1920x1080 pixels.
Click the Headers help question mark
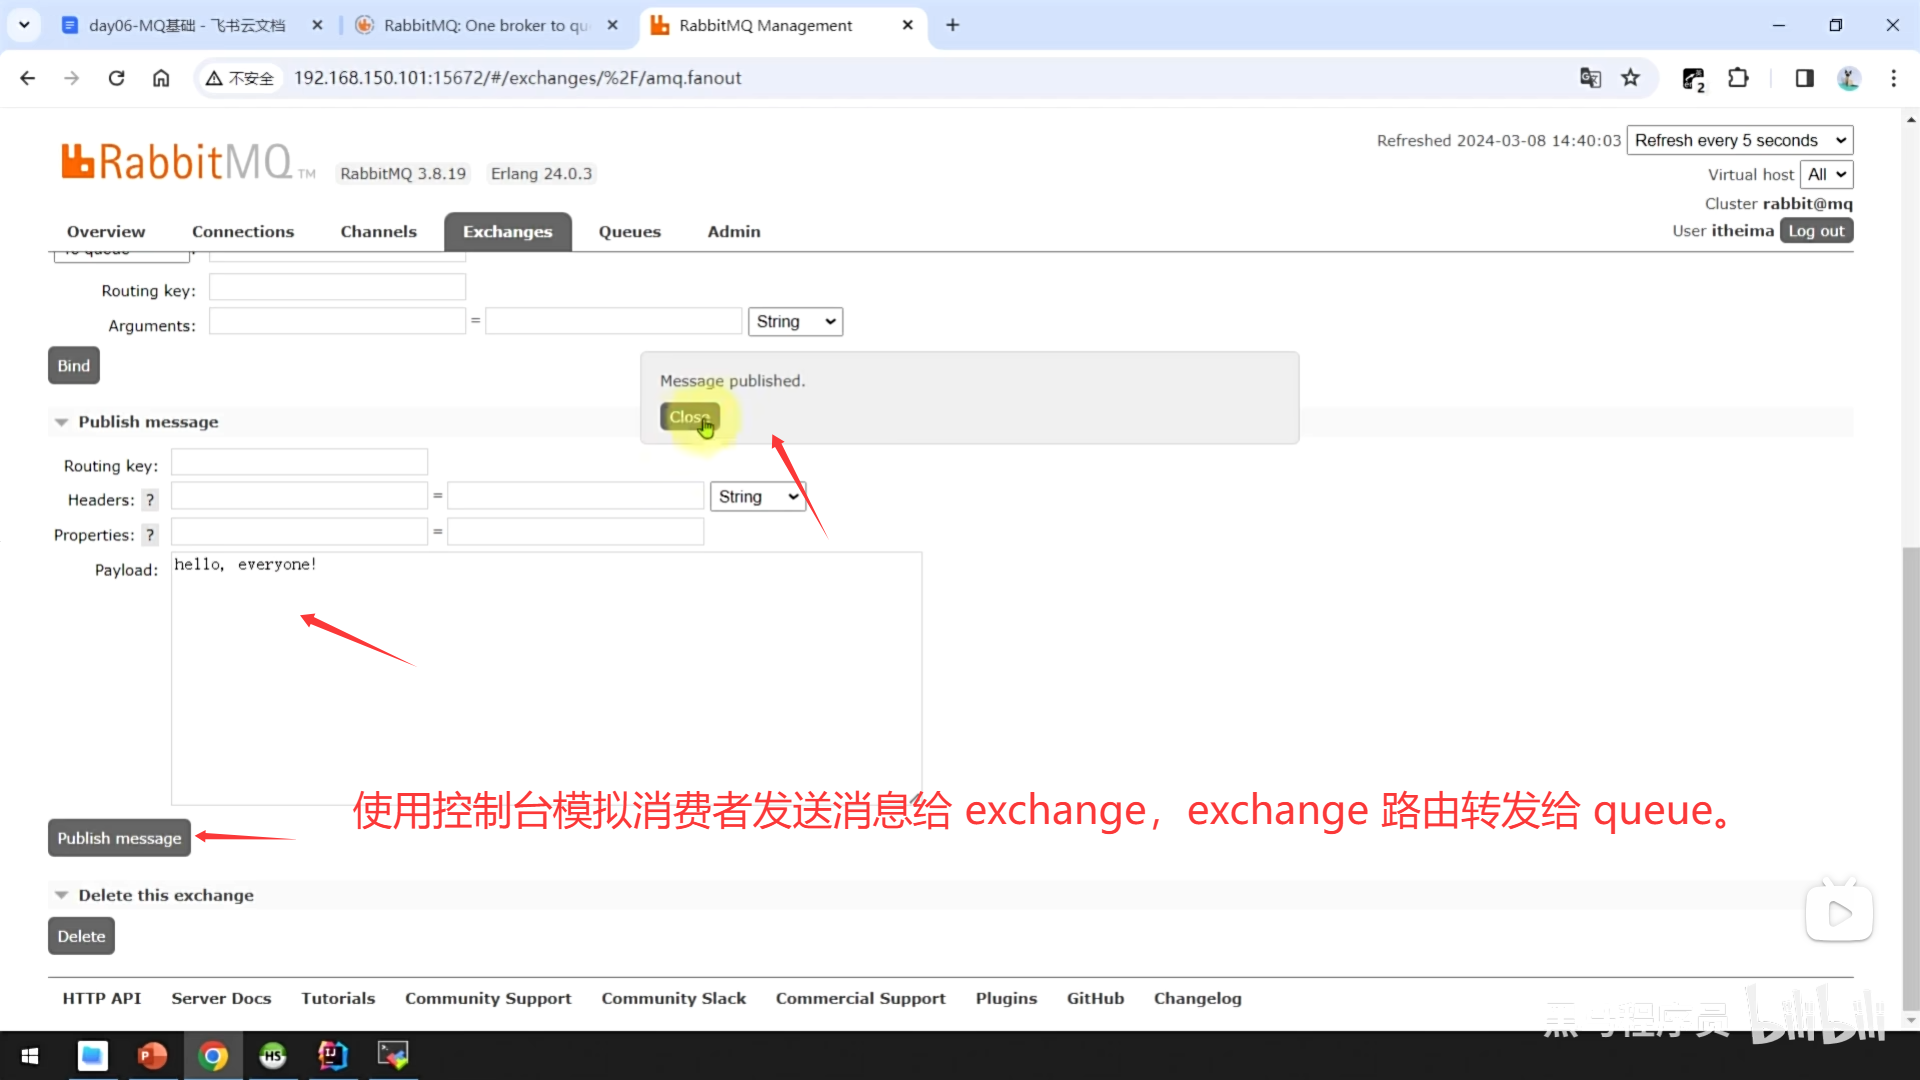tap(150, 500)
